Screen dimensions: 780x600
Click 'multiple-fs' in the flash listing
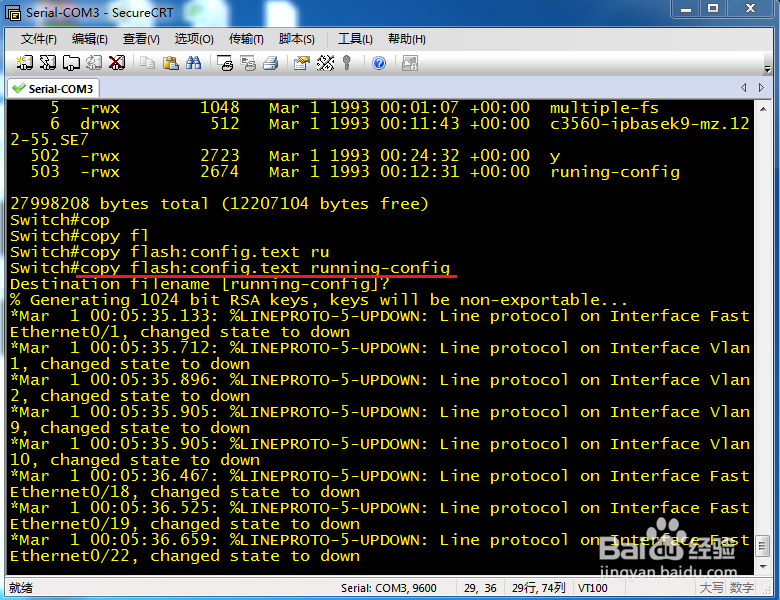[604, 108]
